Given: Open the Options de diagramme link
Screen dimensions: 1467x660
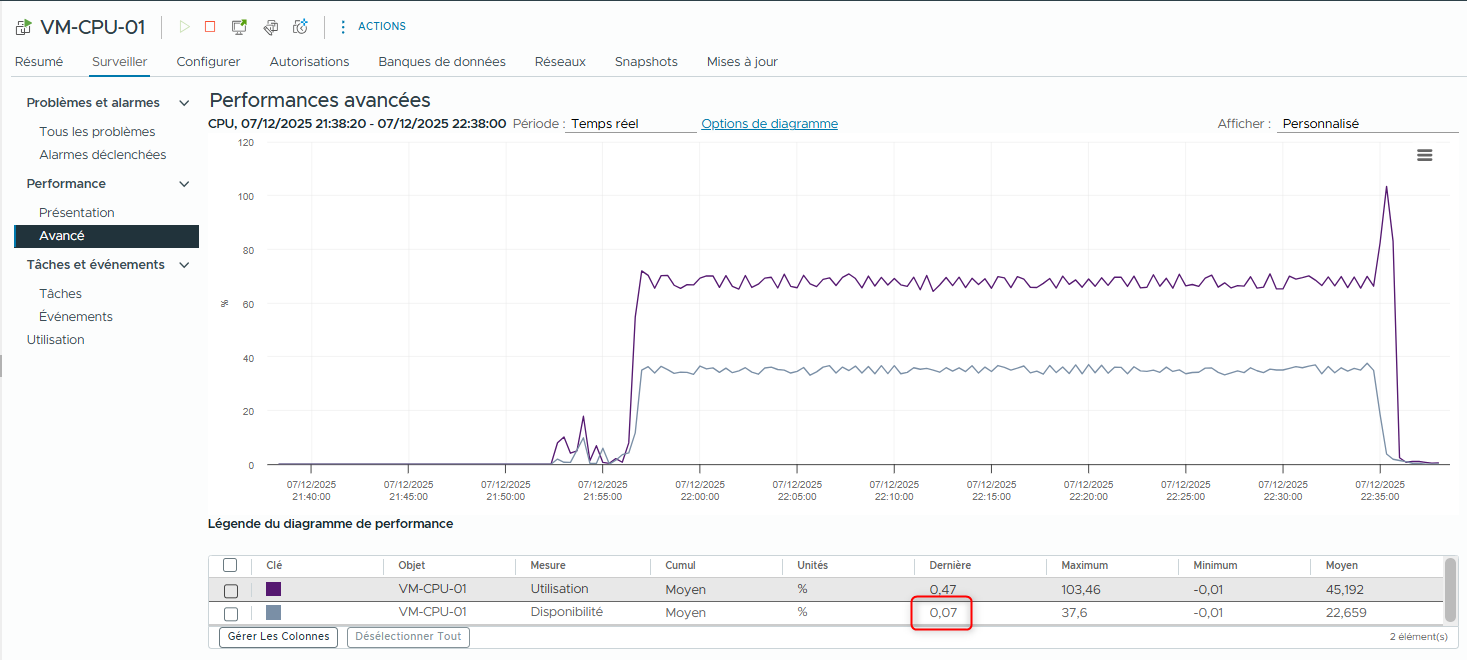Looking at the screenshot, I should pyautogui.click(x=769, y=124).
